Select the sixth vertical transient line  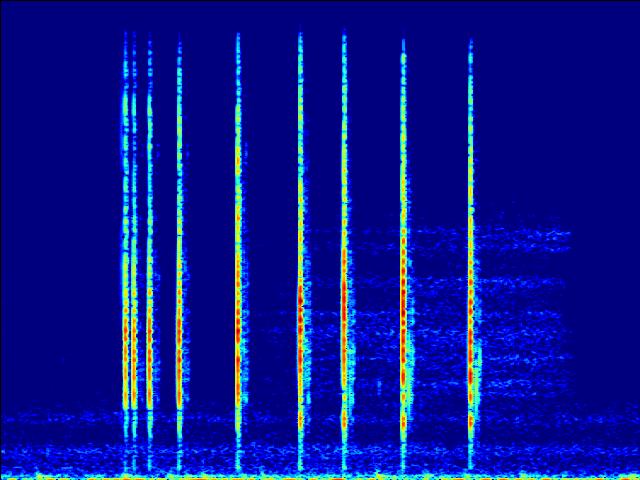click(300, 250)
